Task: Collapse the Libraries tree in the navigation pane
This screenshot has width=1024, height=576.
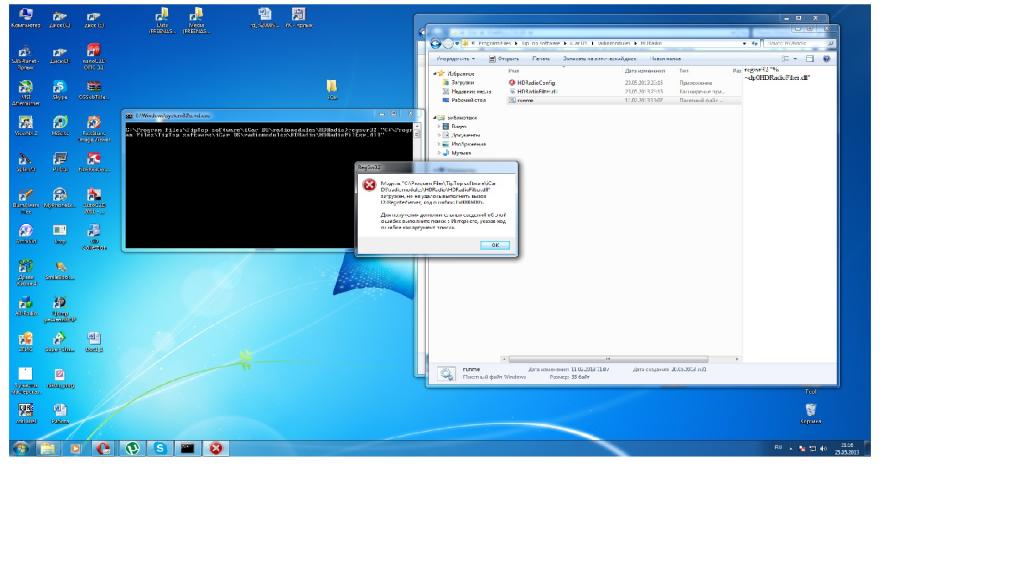Action: (435, 117)
